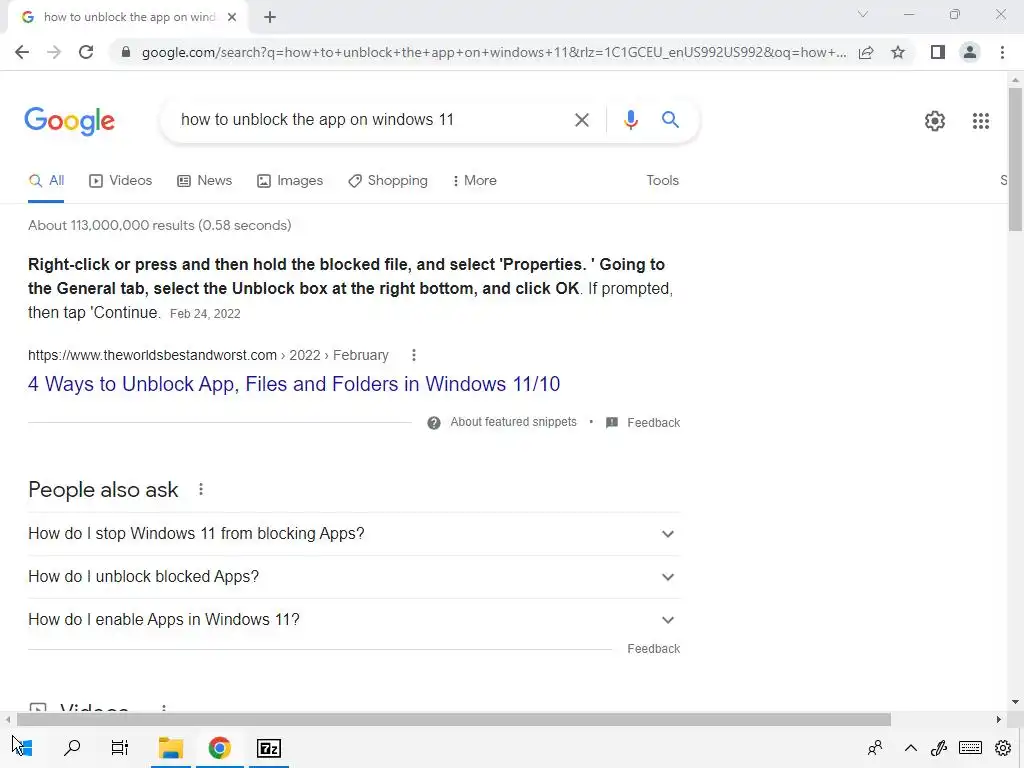Bookmark this page with the star icon
This screenshot has width=1024, height=768.
(x=898, y=52)
